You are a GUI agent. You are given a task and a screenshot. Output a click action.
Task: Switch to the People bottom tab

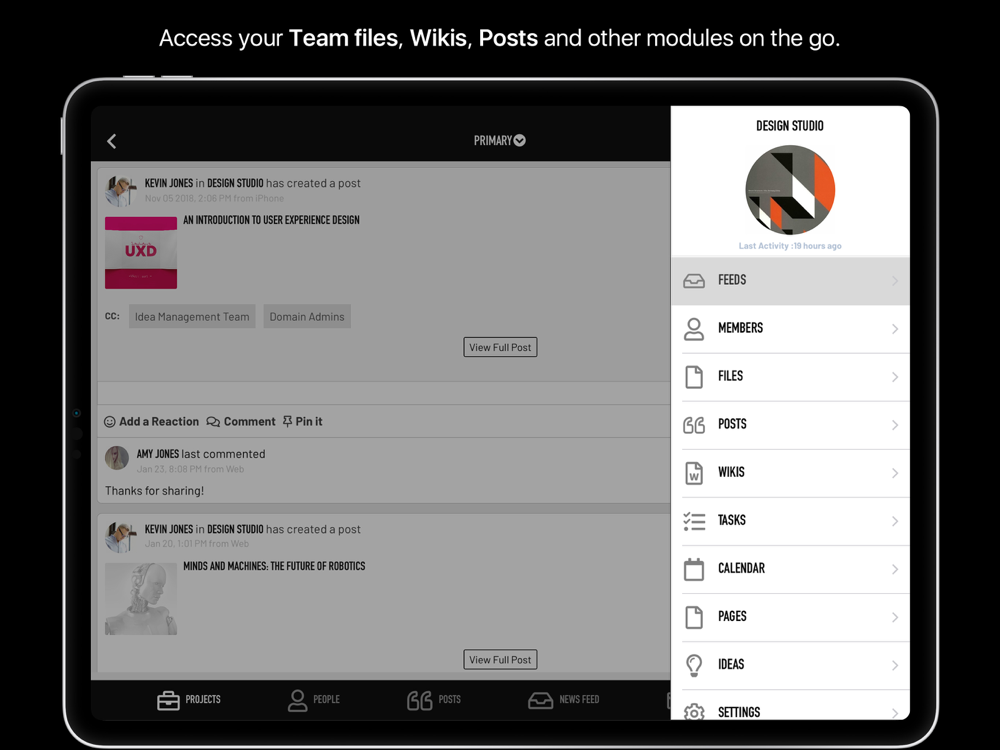(x=313, y=700)
